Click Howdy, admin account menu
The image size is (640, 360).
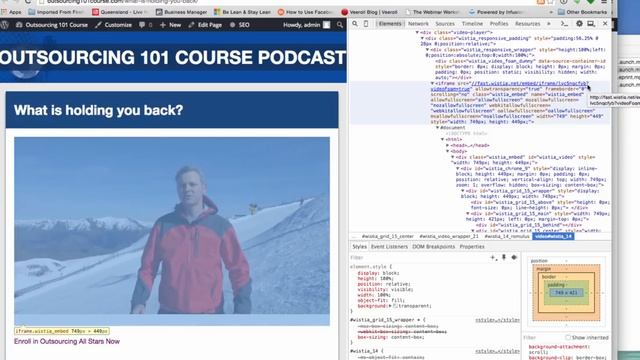[x=307, y=25]
